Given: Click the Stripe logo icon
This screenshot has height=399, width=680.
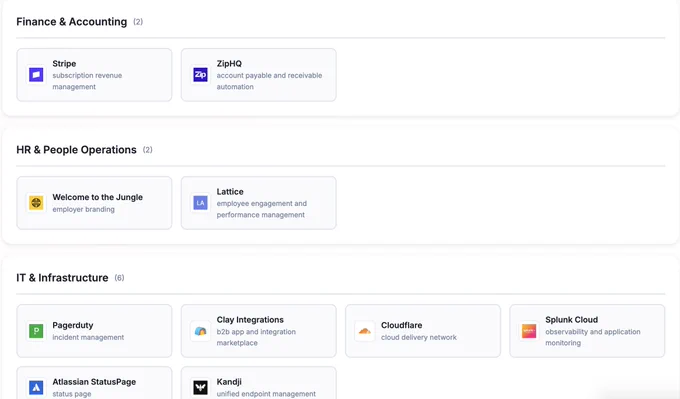Looking at the screenshot, I should (x=36, y=75).
